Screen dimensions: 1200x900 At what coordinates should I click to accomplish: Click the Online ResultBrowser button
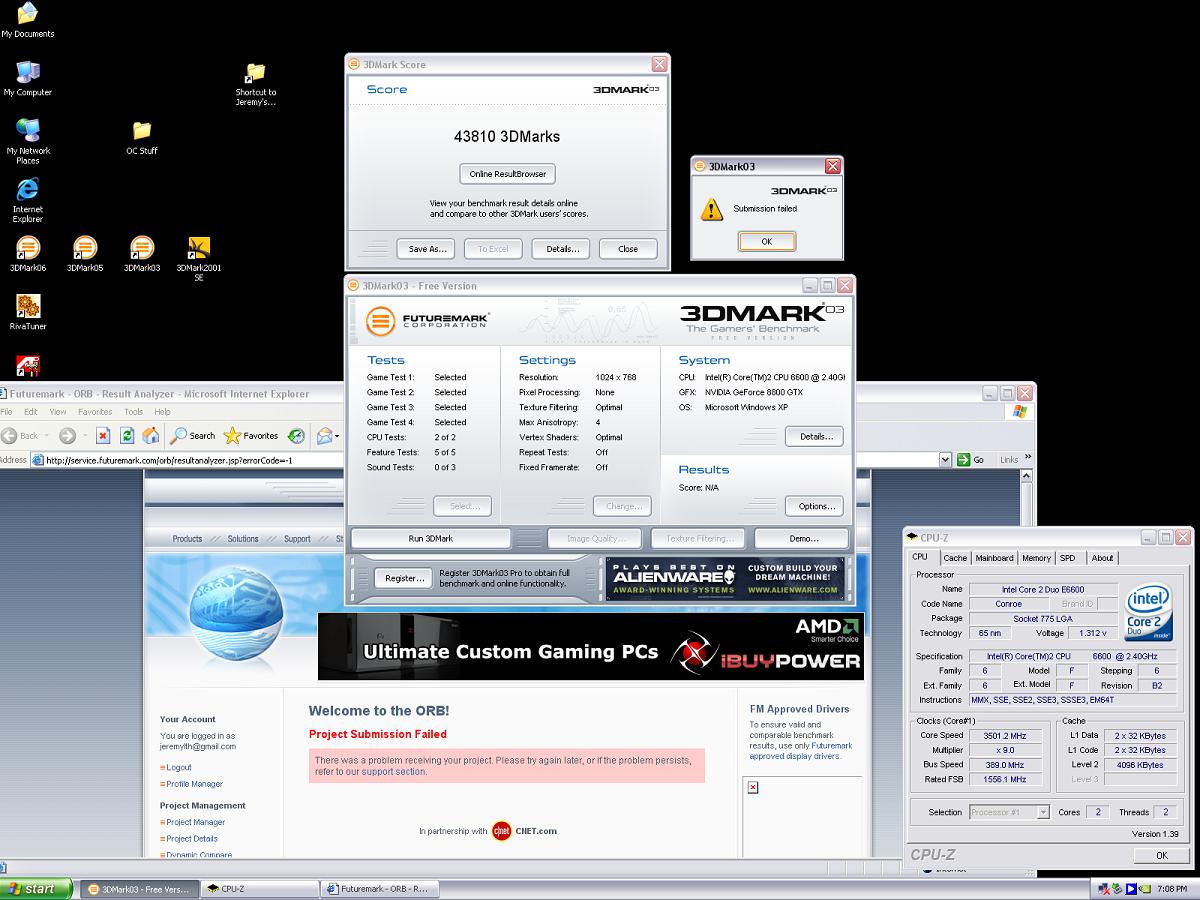click(508, 173)
